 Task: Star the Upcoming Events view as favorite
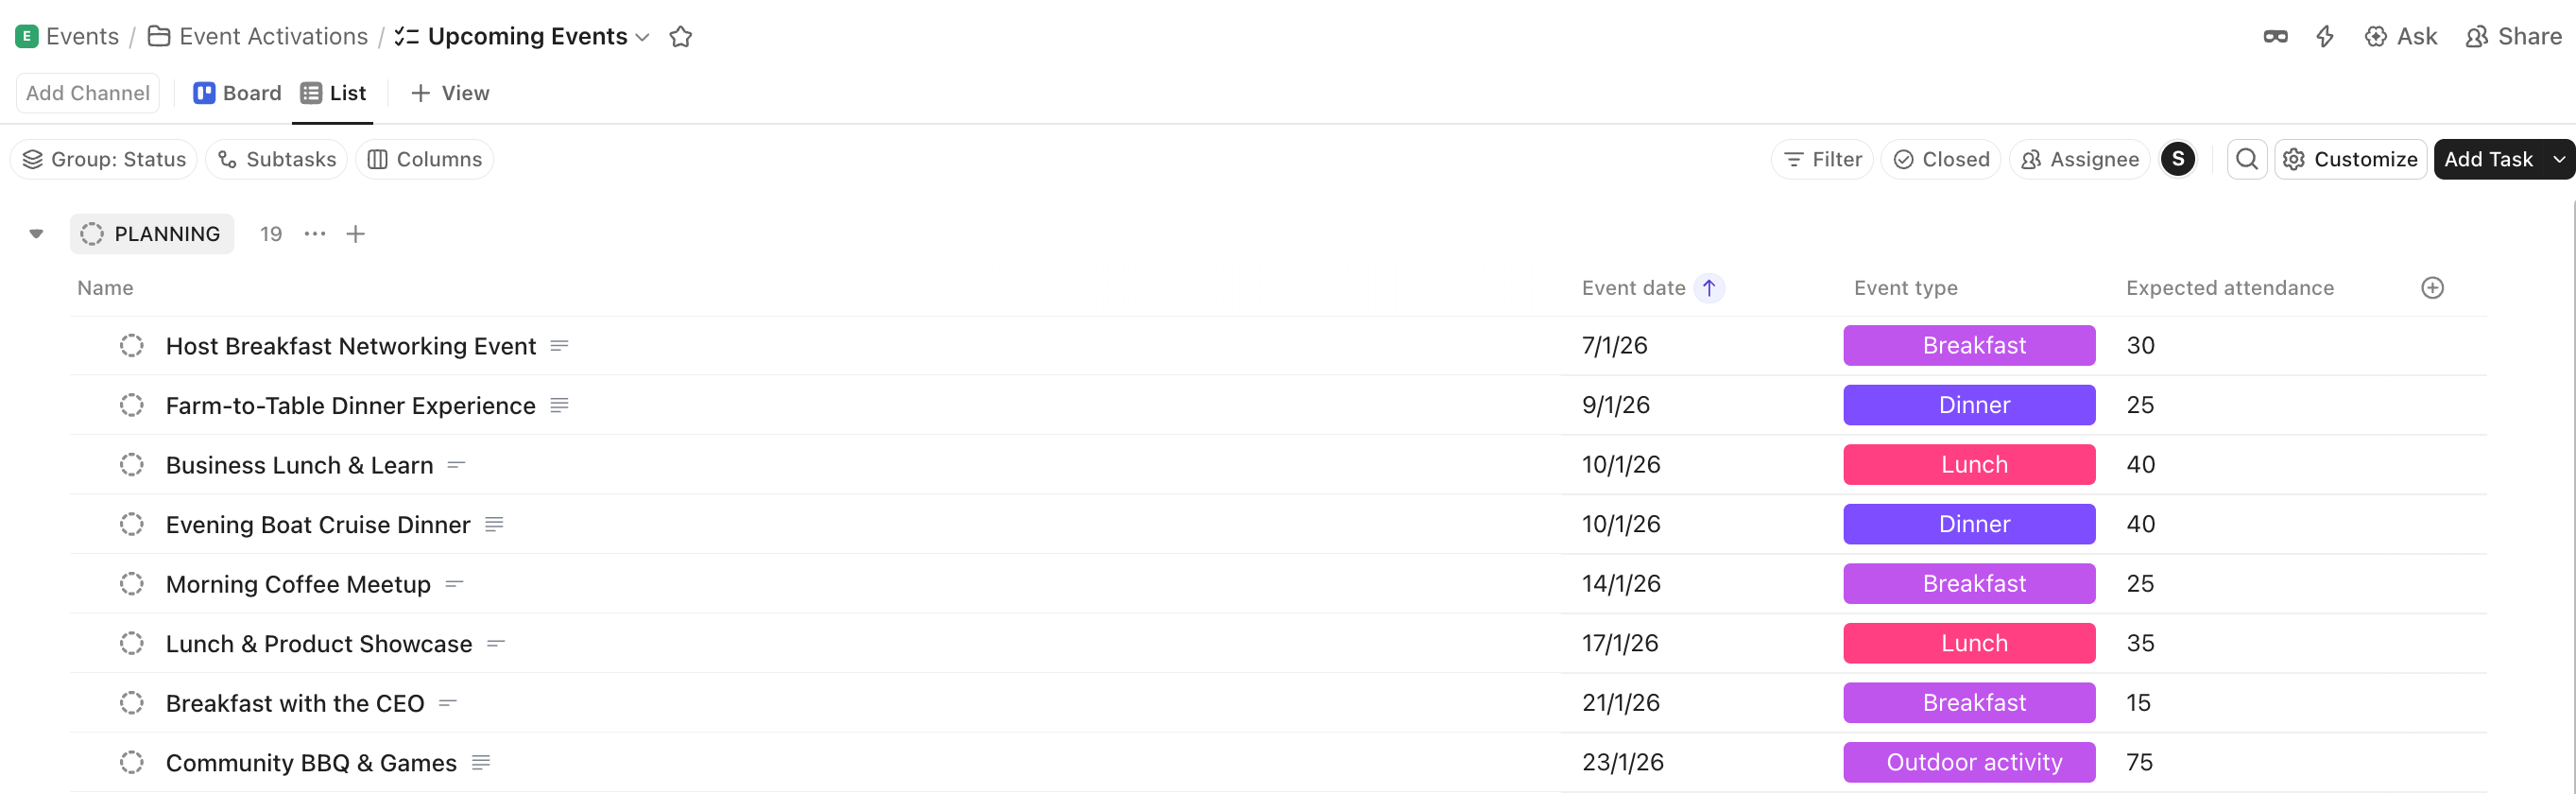tap(681, 36)
